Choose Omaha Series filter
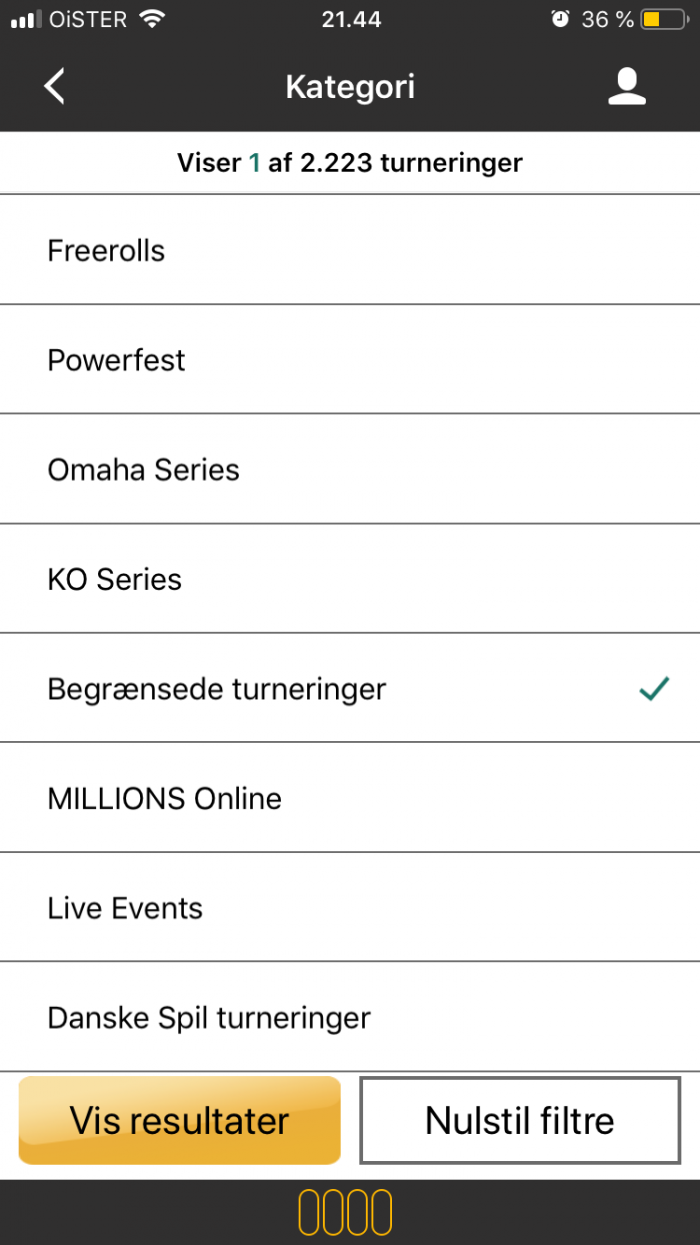The width and height of the screenshot is (700, 1245). [350, 469]
